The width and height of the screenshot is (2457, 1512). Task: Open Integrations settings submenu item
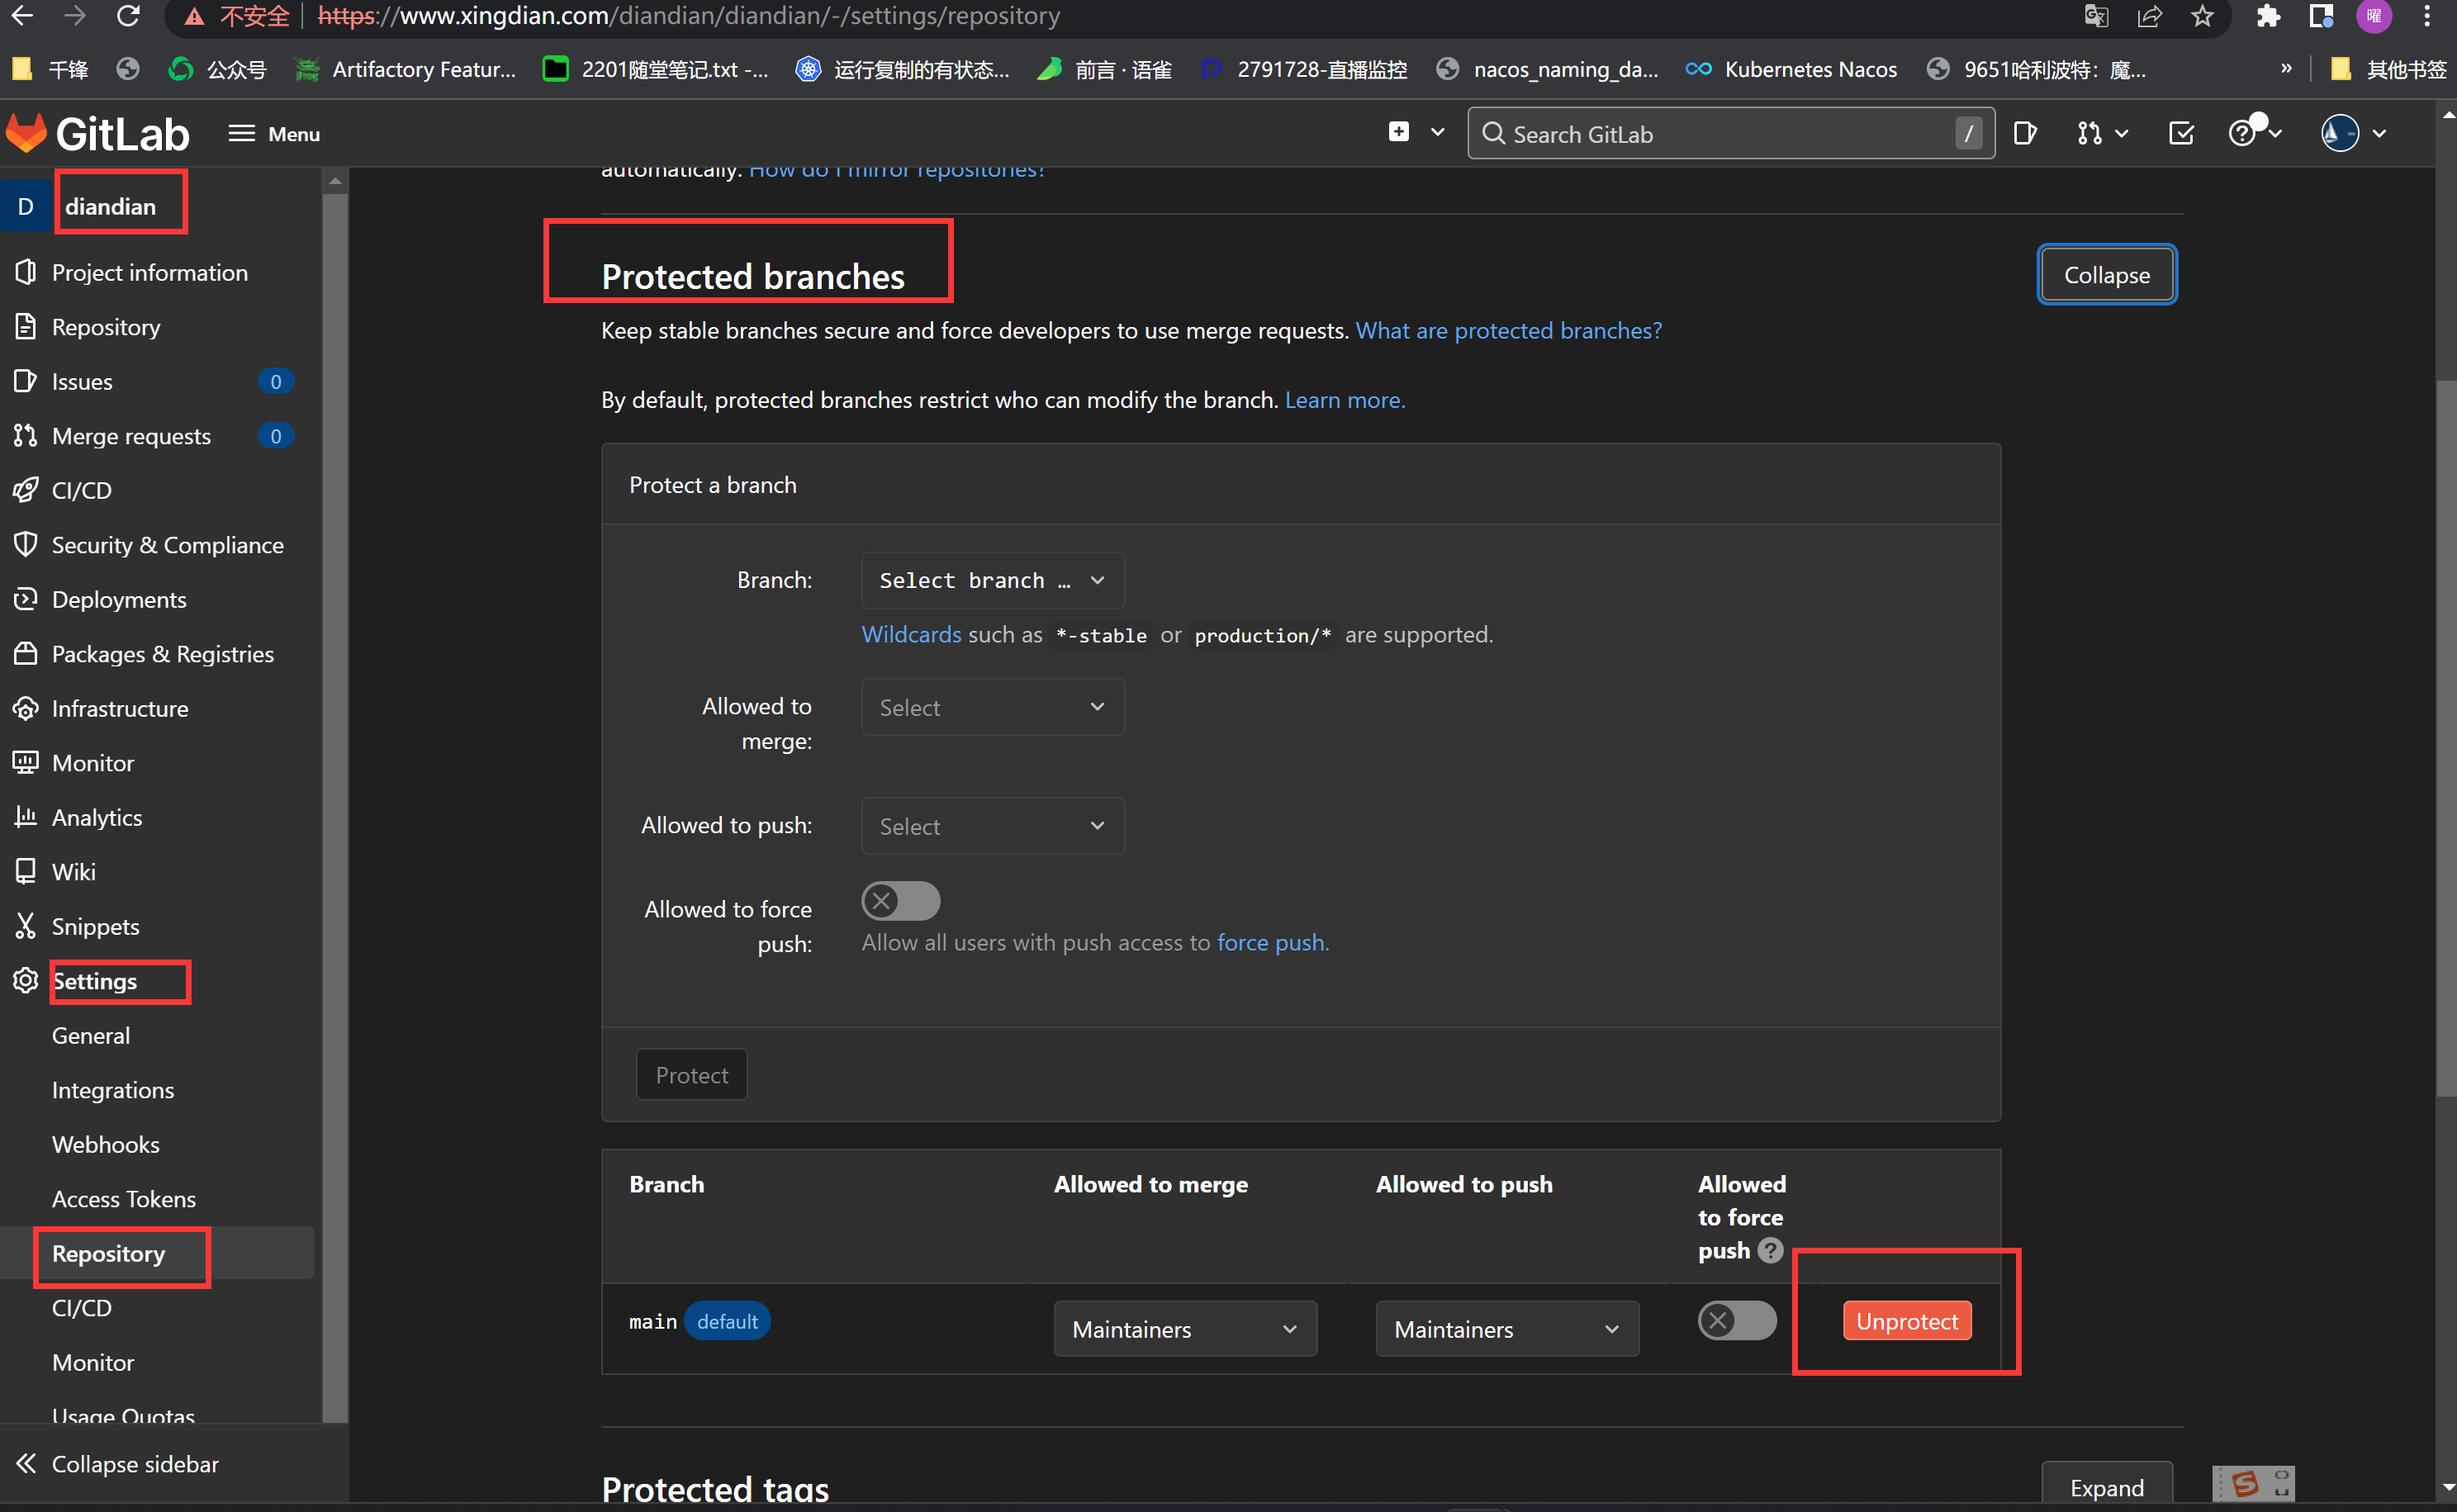113,1090
